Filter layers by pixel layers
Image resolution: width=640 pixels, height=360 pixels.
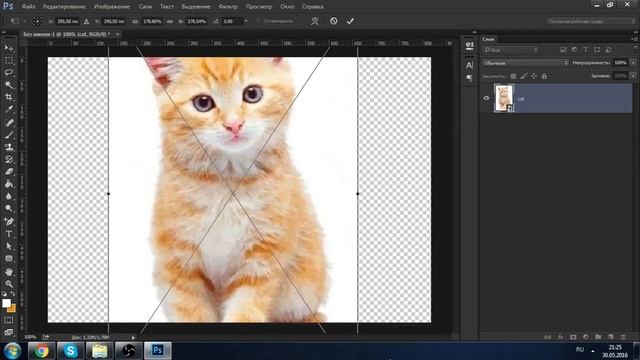coord(563,50)
